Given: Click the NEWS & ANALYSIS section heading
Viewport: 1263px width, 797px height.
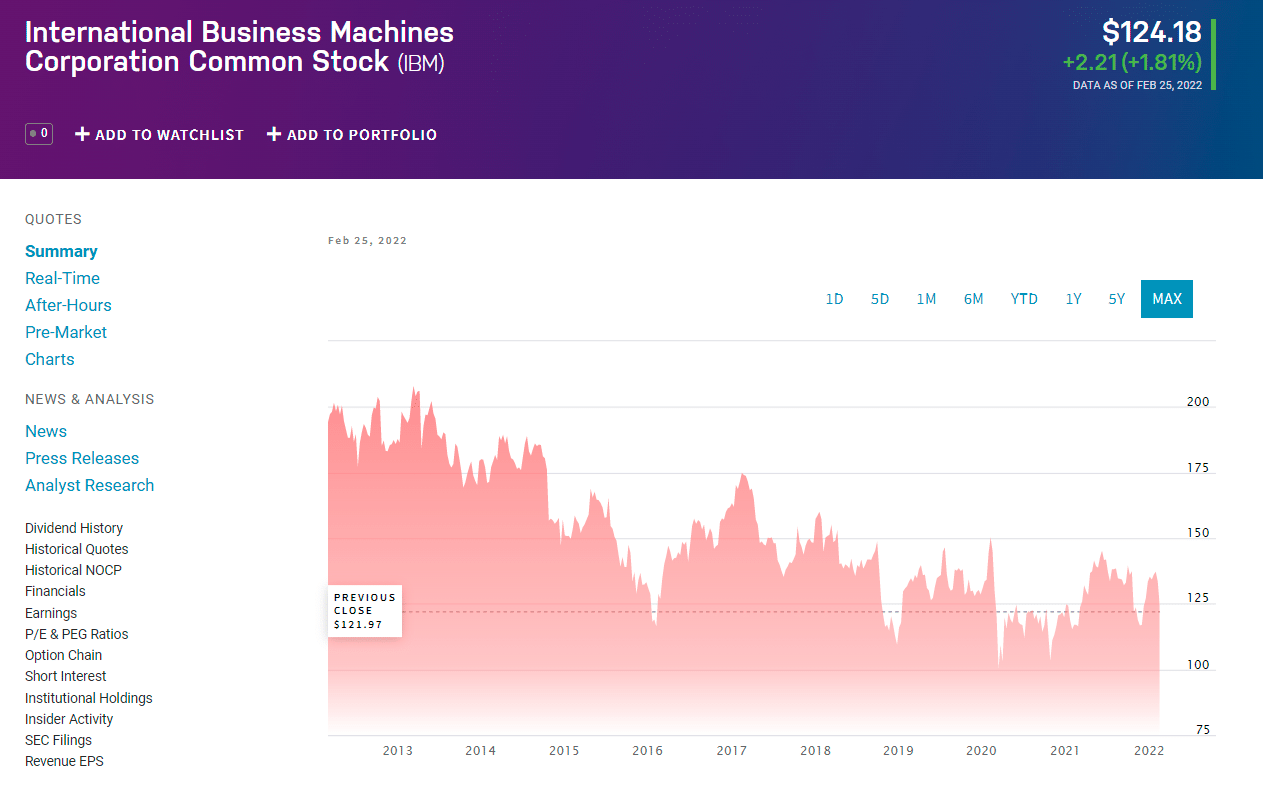Looking at the screenshot, I should (x=90, y=399).
